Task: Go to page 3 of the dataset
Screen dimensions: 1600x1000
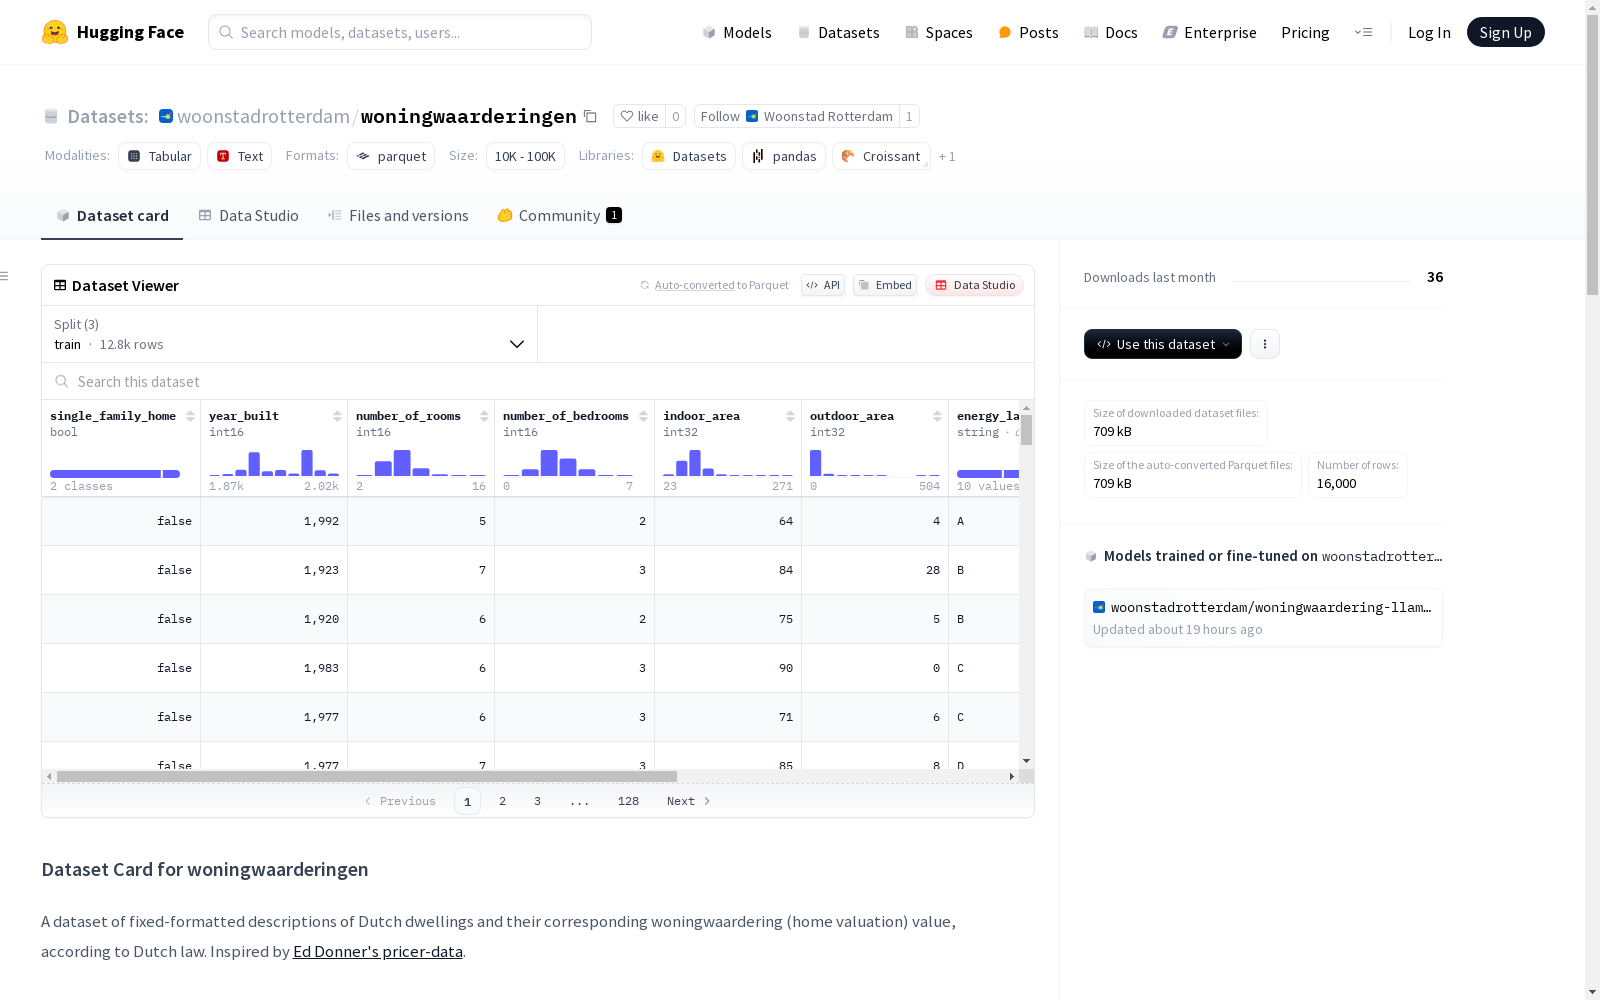Action: [x=537, y=801]
